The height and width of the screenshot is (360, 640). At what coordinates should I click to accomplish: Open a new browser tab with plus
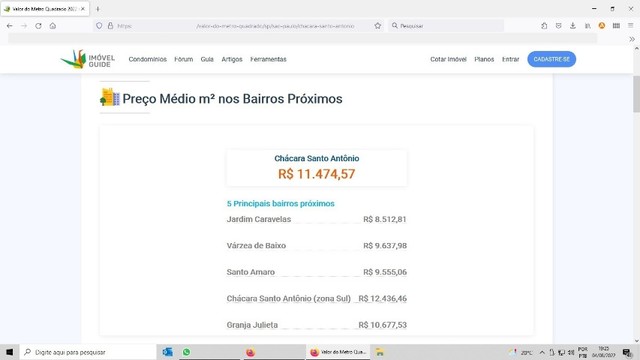[x=98, y=9]
